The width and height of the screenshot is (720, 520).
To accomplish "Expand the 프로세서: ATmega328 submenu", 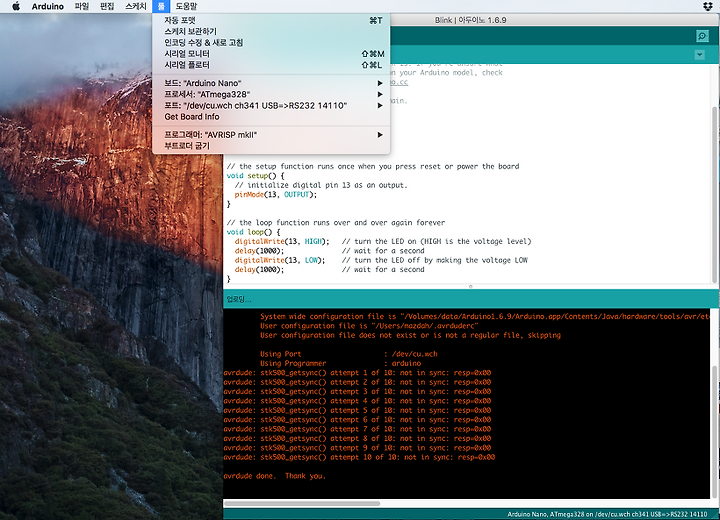I will pyautogui.click(x=271, y=94).
